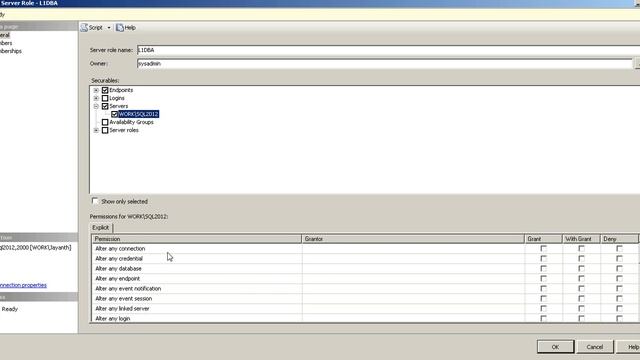The image size is (640, 360).
Task: Click into the Server role name field
Action: [388, 50]
